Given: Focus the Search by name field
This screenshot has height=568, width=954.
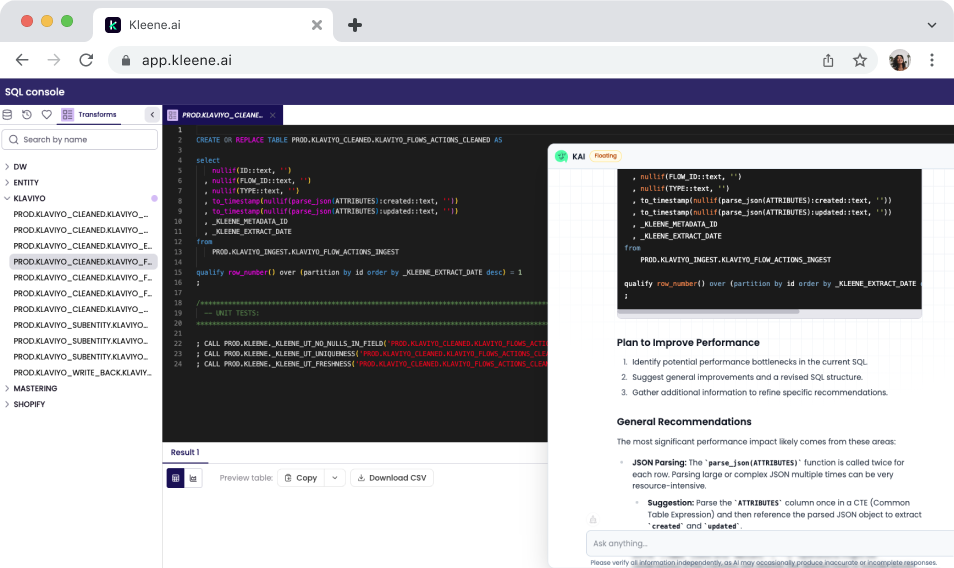Looking at the screenshot, I should click(x=80, y=139).
